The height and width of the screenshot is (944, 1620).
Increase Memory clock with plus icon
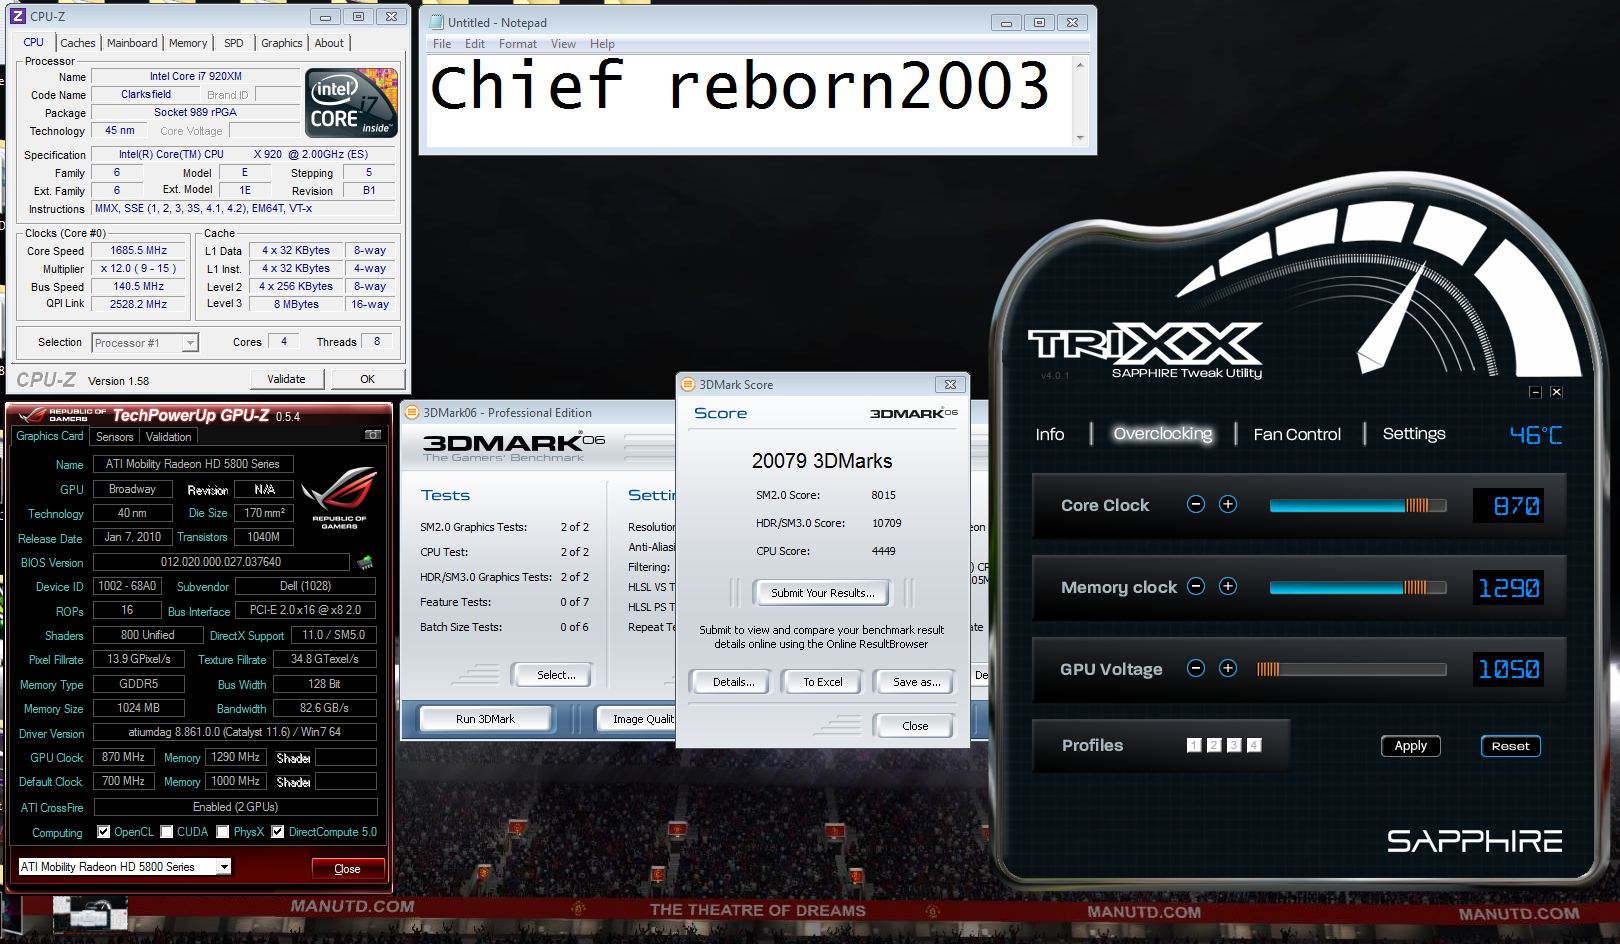[1228, 586]
